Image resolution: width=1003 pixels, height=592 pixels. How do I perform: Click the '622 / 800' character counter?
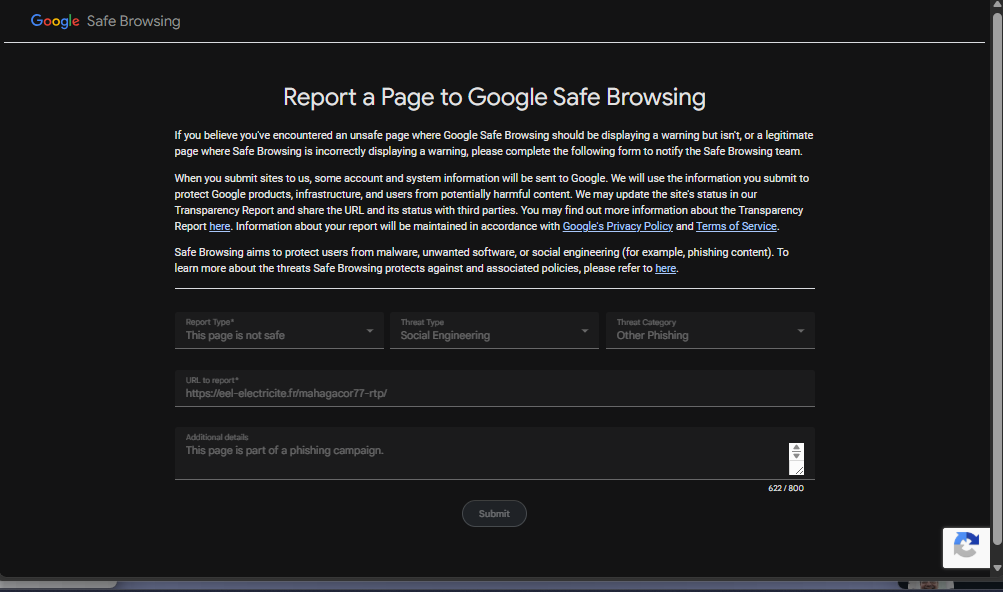point(786,488)
